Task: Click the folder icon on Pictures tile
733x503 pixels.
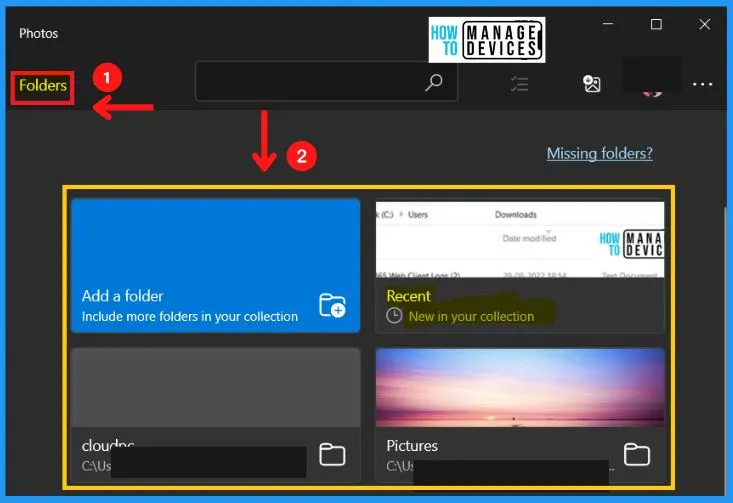Action: click(636, 455)
